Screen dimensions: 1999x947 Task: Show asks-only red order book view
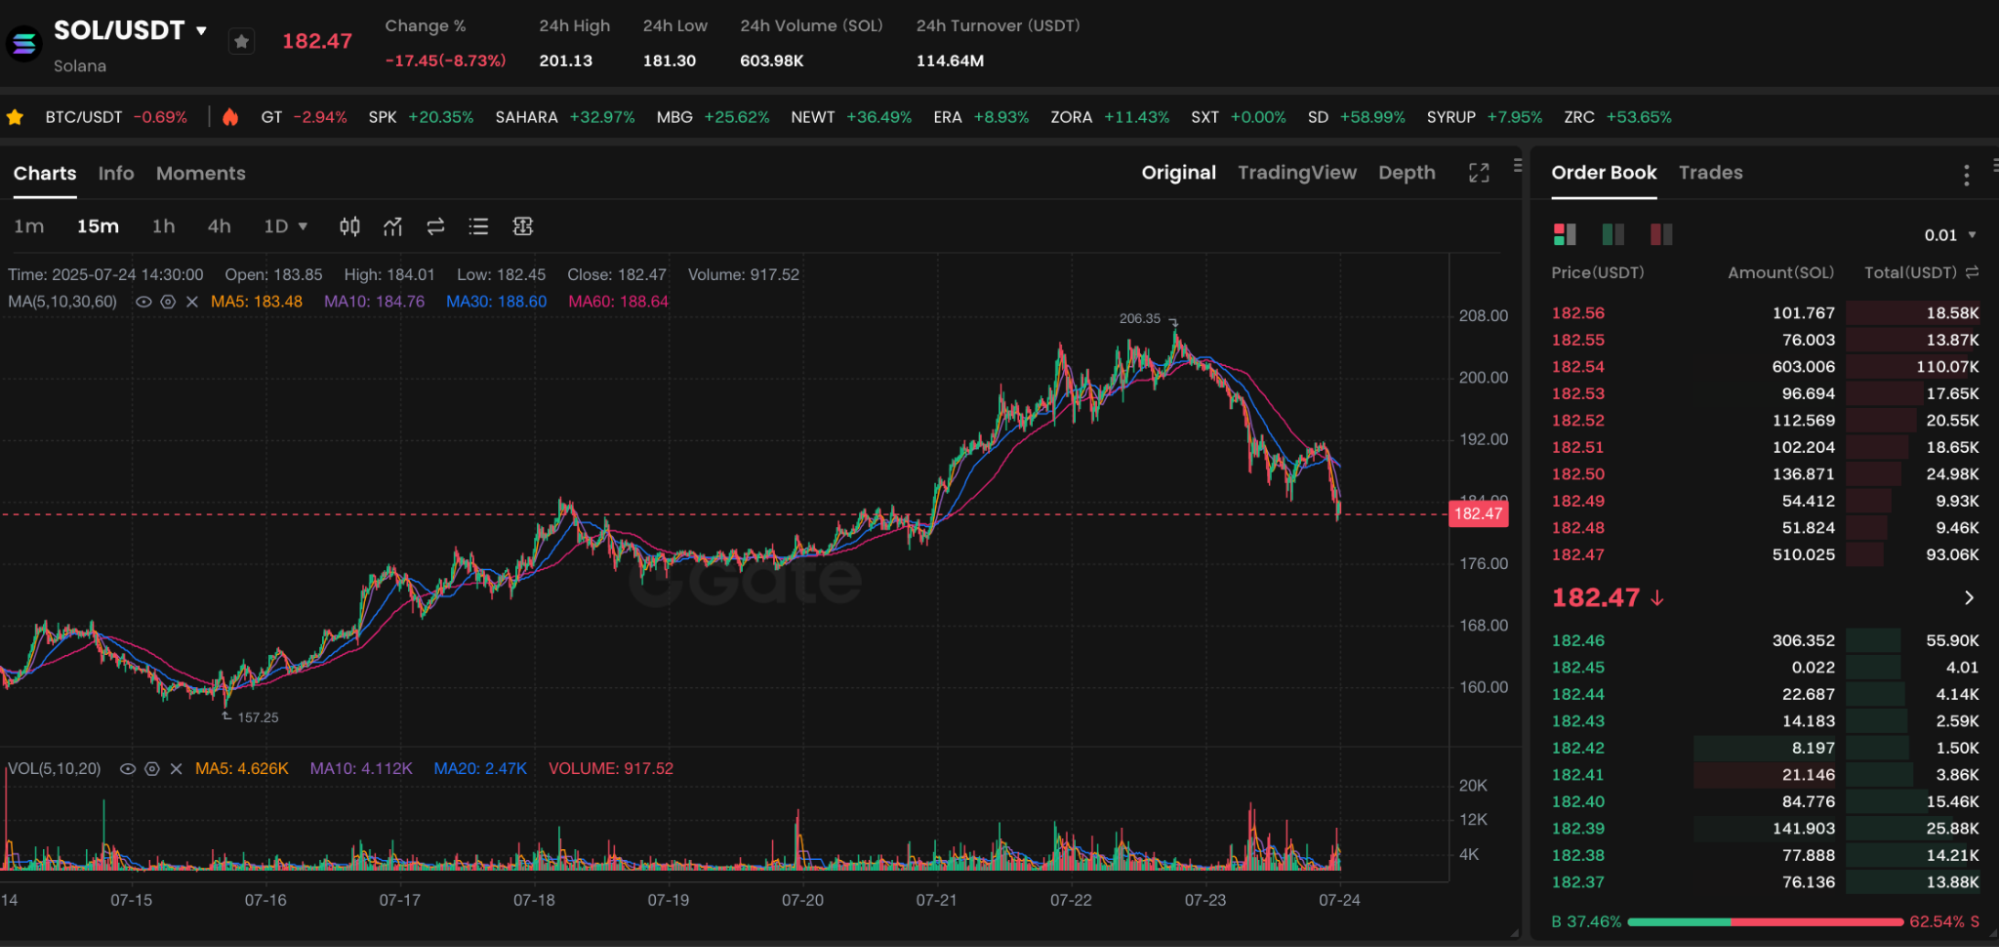(1661, 235)
